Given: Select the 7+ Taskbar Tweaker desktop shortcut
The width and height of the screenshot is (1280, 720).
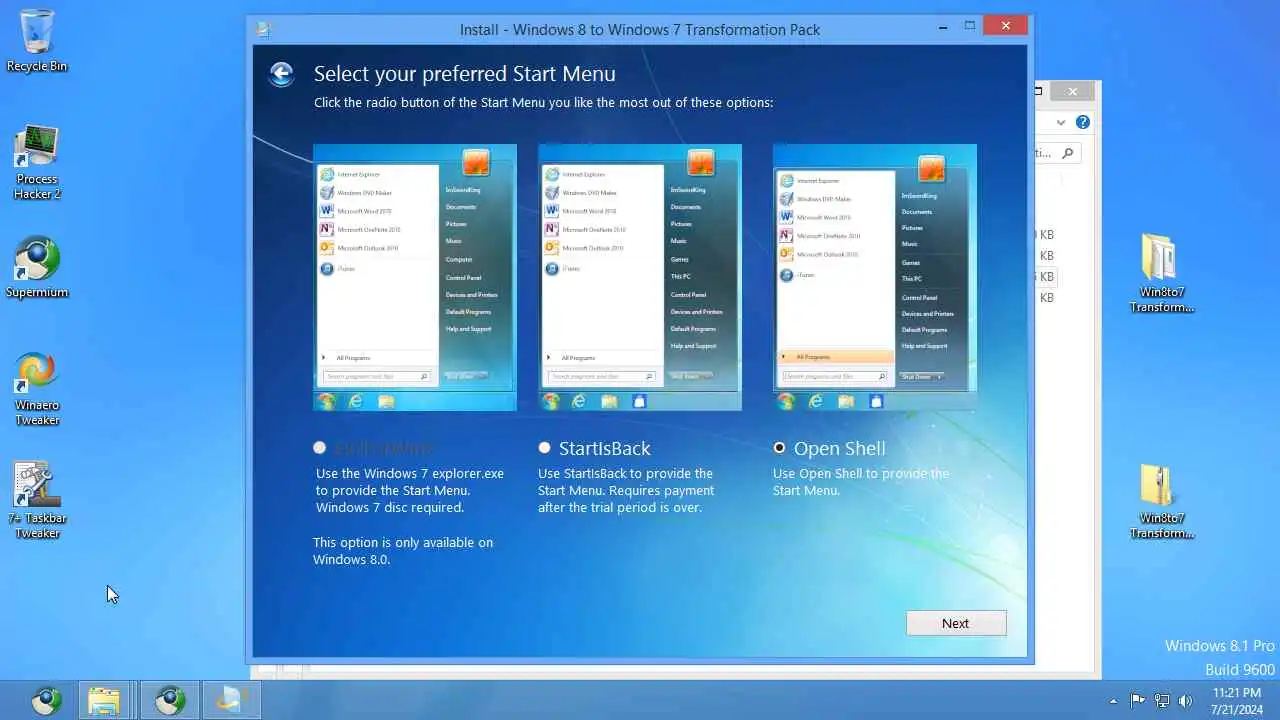Looking at the screenshot, I should coord(37,500).
